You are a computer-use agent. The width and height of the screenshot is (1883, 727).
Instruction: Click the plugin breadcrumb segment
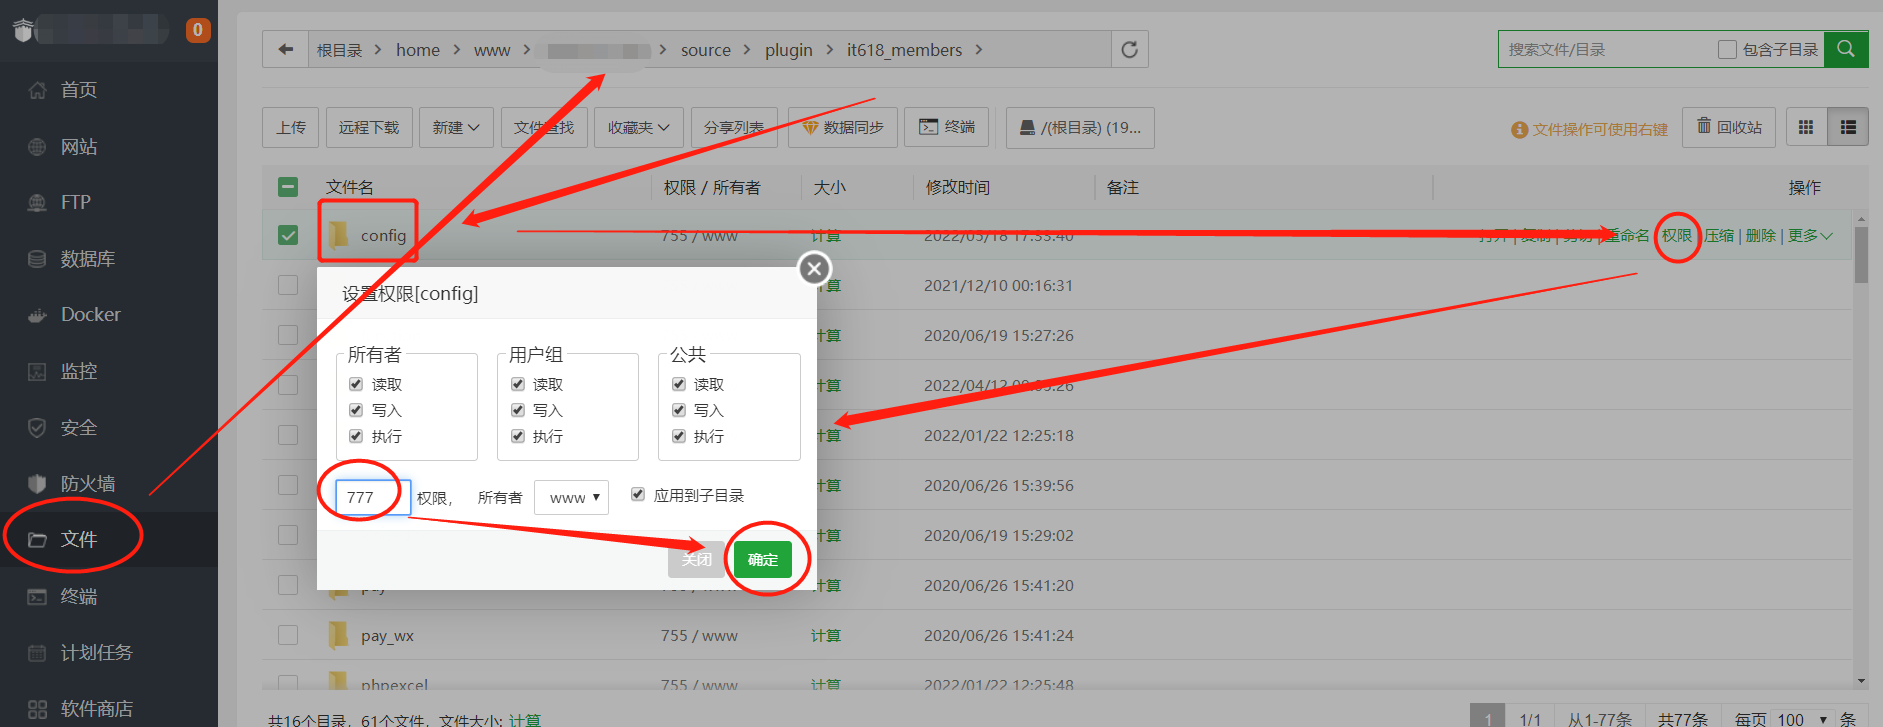pyautogui.click(x=788, y=50)
